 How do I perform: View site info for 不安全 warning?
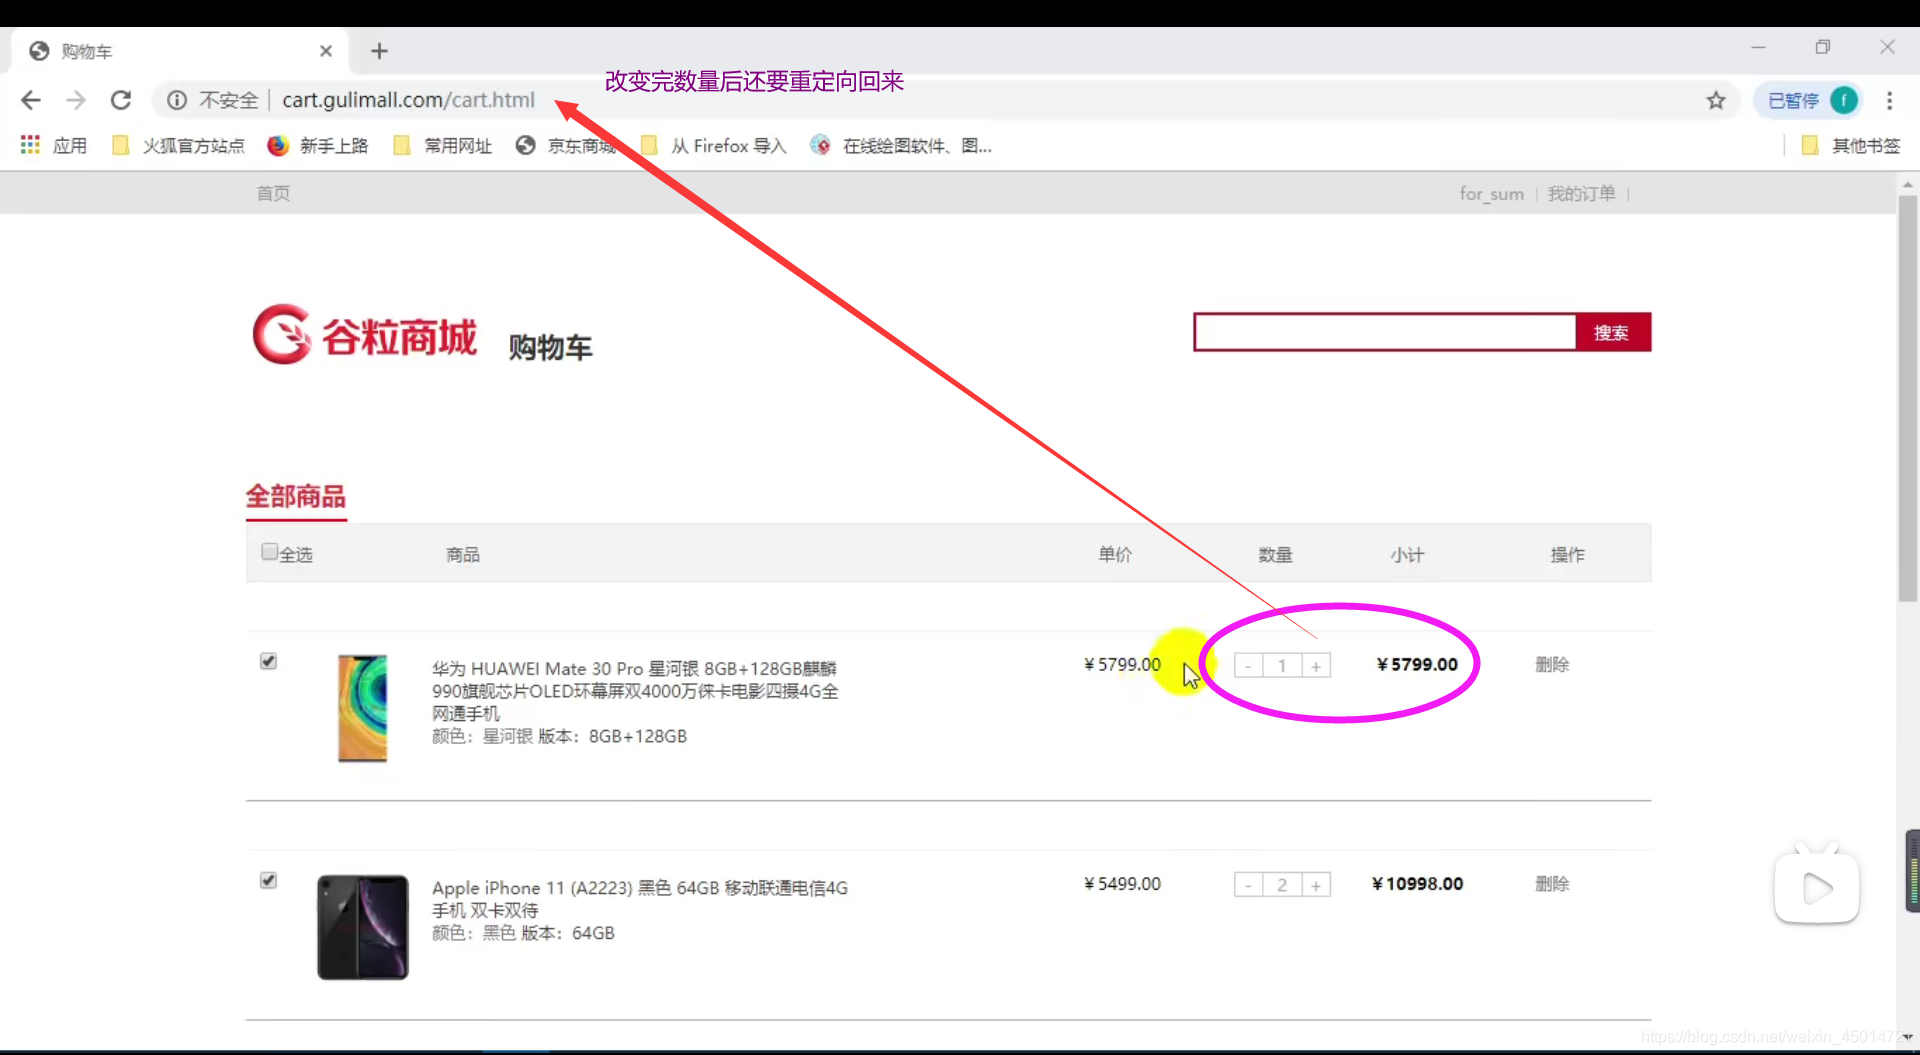[x=212, y=100]
